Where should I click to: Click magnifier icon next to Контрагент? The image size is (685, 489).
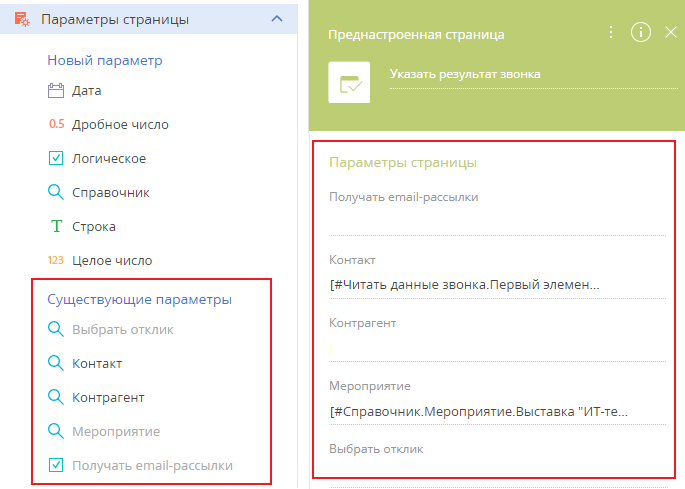(55, 397)
